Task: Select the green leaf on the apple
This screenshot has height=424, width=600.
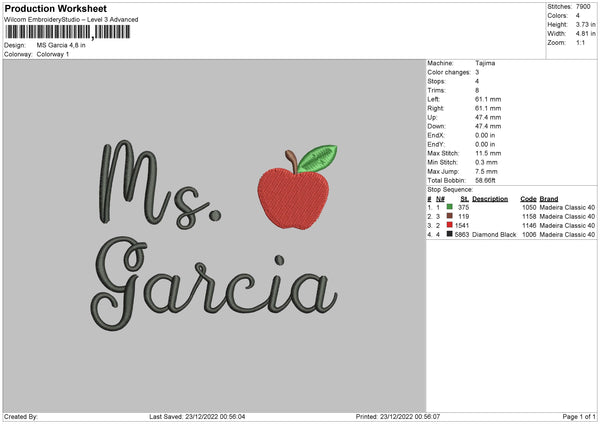Action: pyautogui.click(x=317, y=157)
